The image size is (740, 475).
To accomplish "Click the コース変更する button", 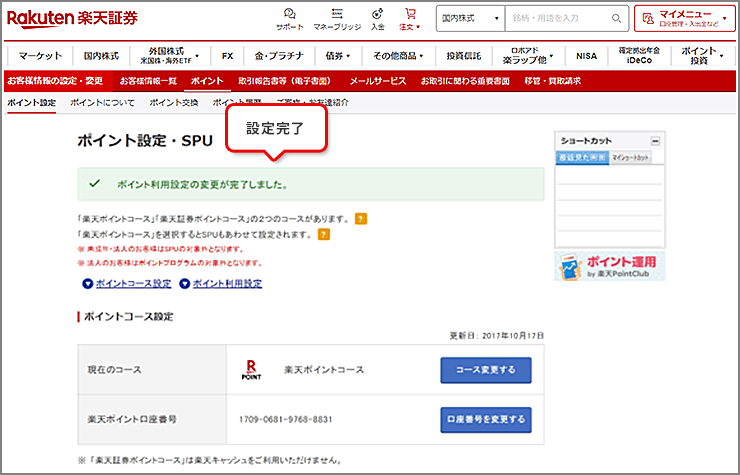I will [486, 370].
